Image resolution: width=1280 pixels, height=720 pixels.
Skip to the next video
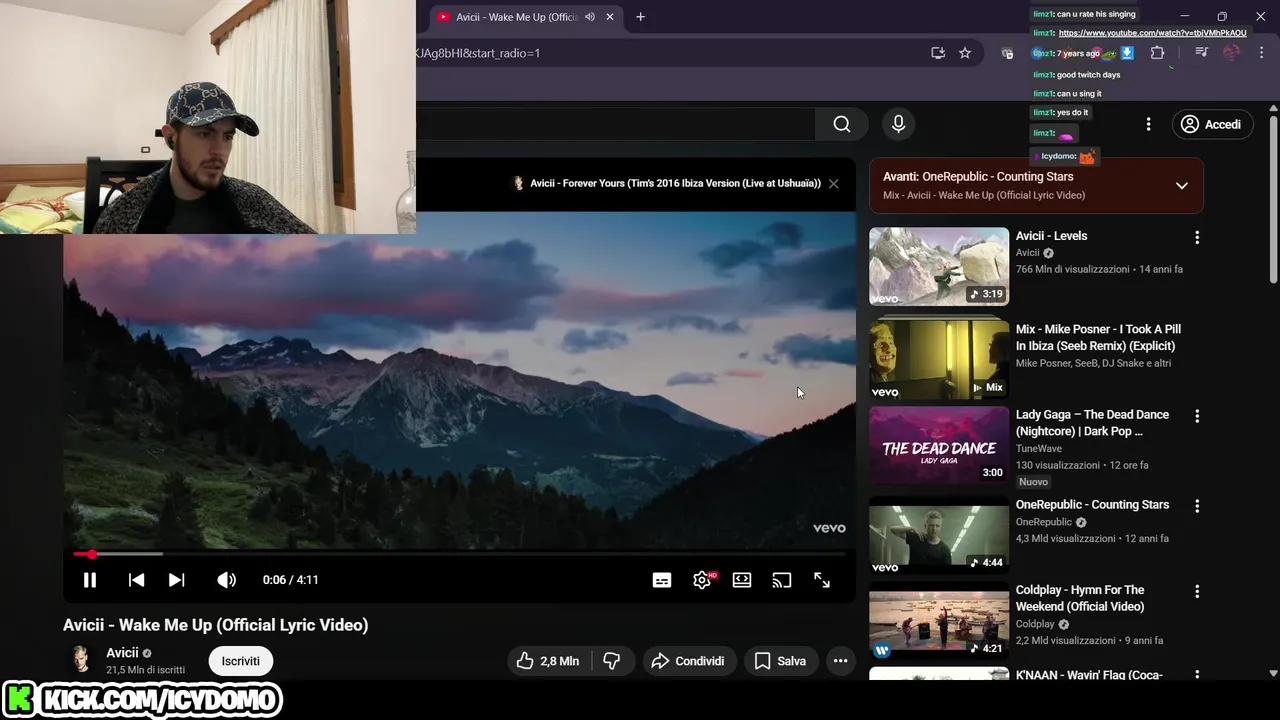[176, 580]
